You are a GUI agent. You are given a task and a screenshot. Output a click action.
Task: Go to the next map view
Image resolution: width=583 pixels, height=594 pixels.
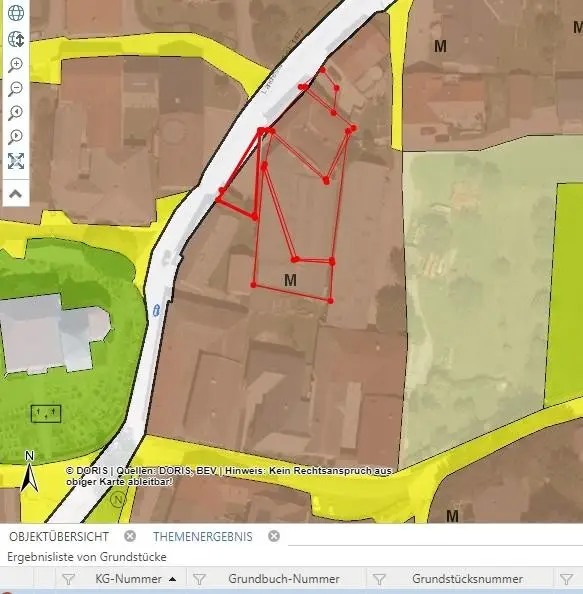click(16, 137)
